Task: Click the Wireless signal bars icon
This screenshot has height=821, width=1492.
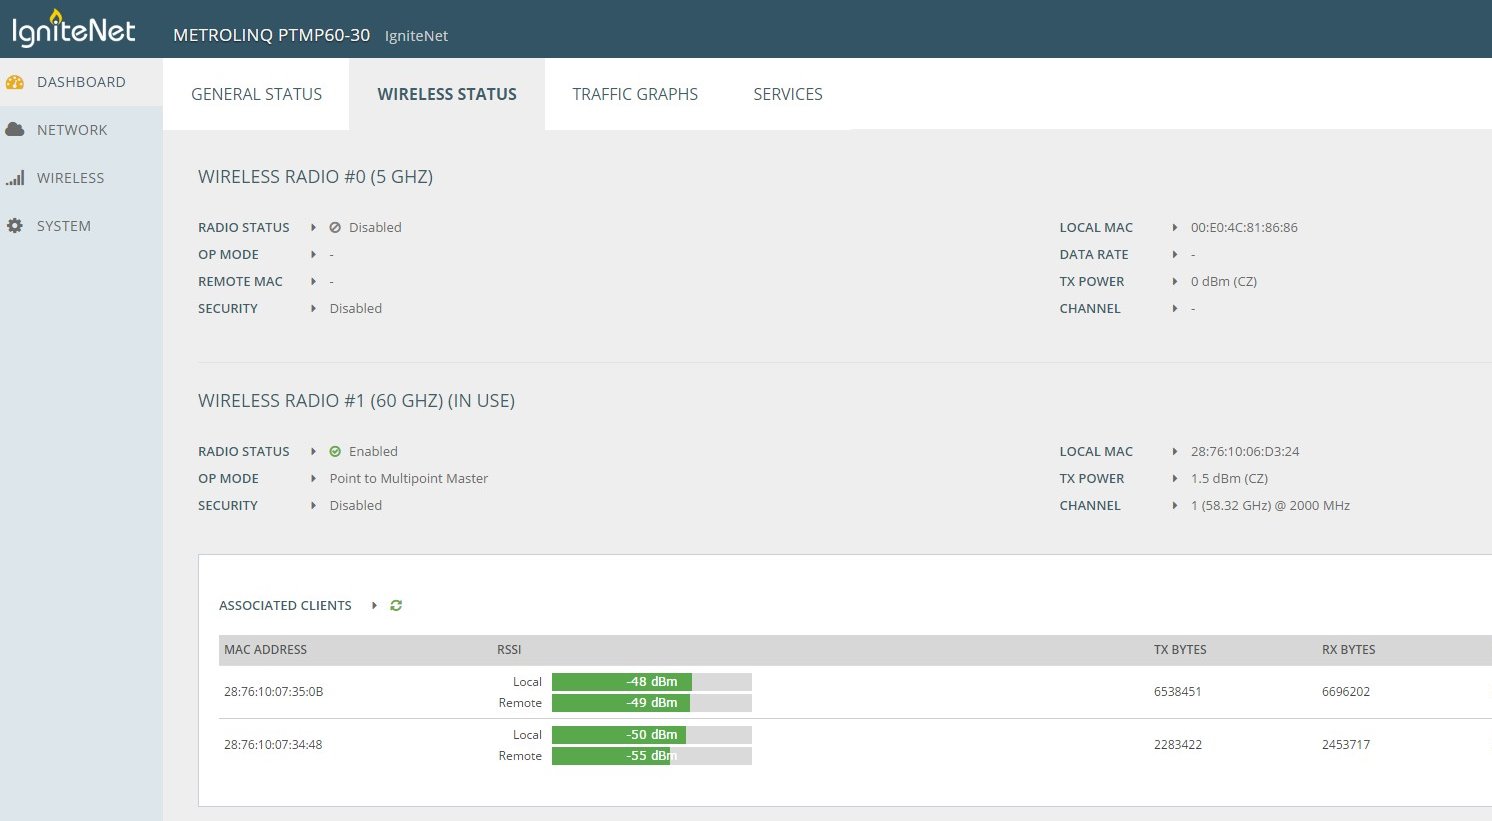Action: pyautogui.click(x=15, y=178)
